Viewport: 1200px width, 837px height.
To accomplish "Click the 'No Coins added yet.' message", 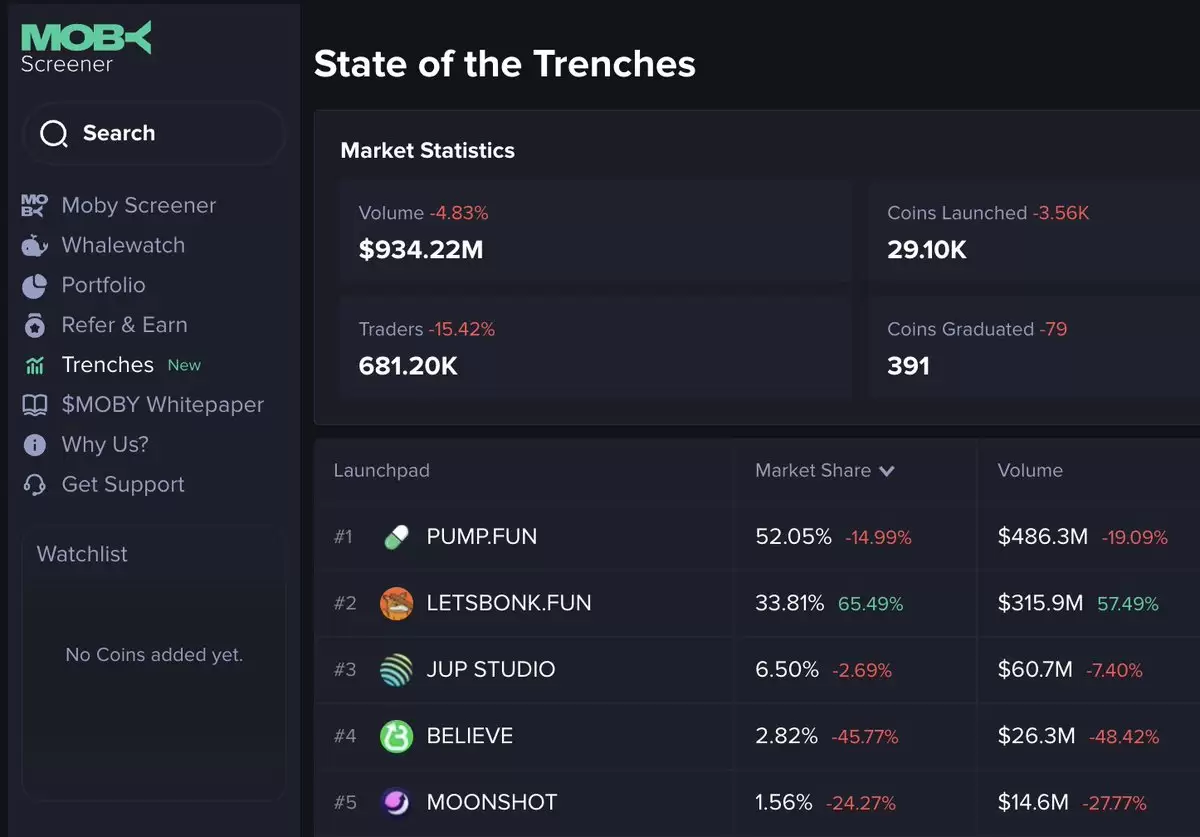I will point(154,655).
